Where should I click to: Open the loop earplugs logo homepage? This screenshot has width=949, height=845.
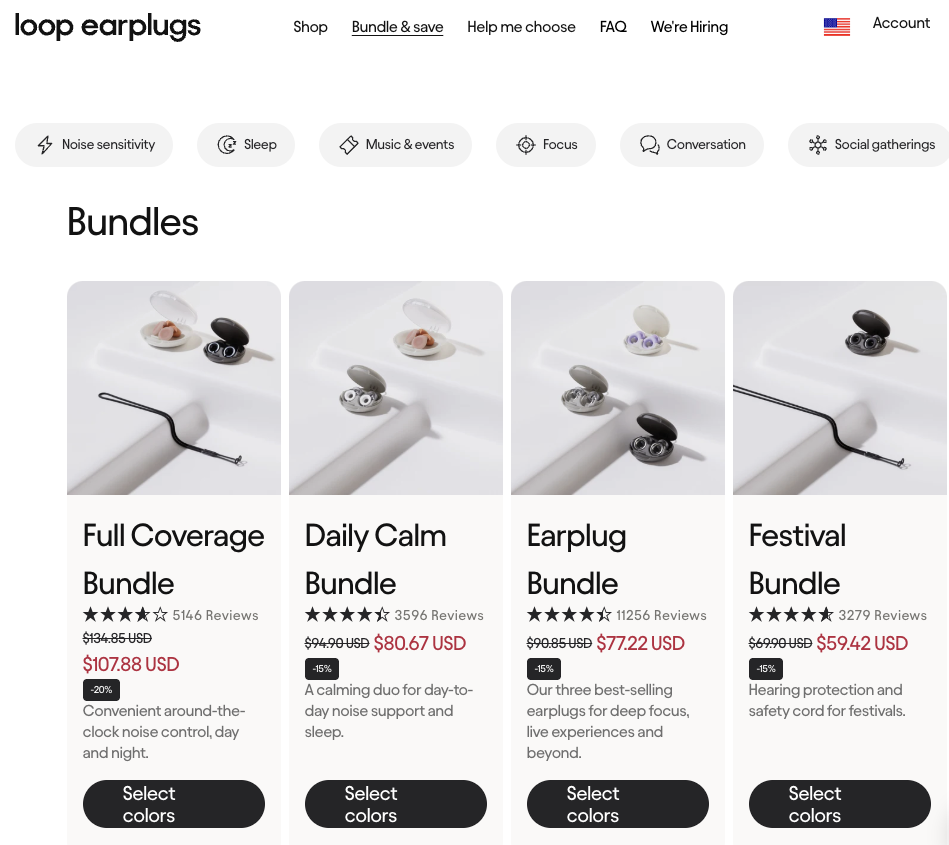point(107,26)
